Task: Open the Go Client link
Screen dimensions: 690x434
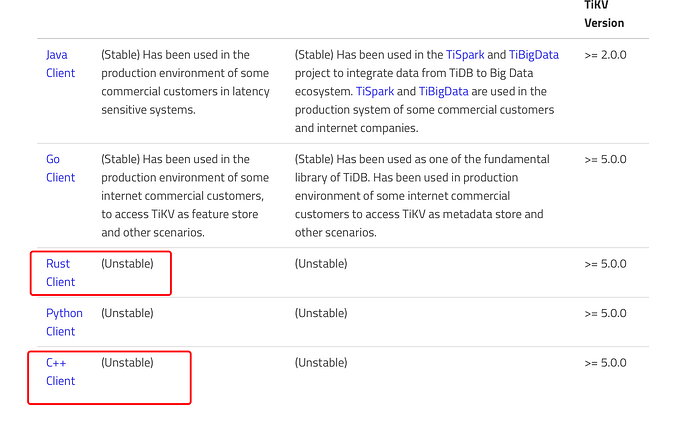Action: [x=60, y=168]
